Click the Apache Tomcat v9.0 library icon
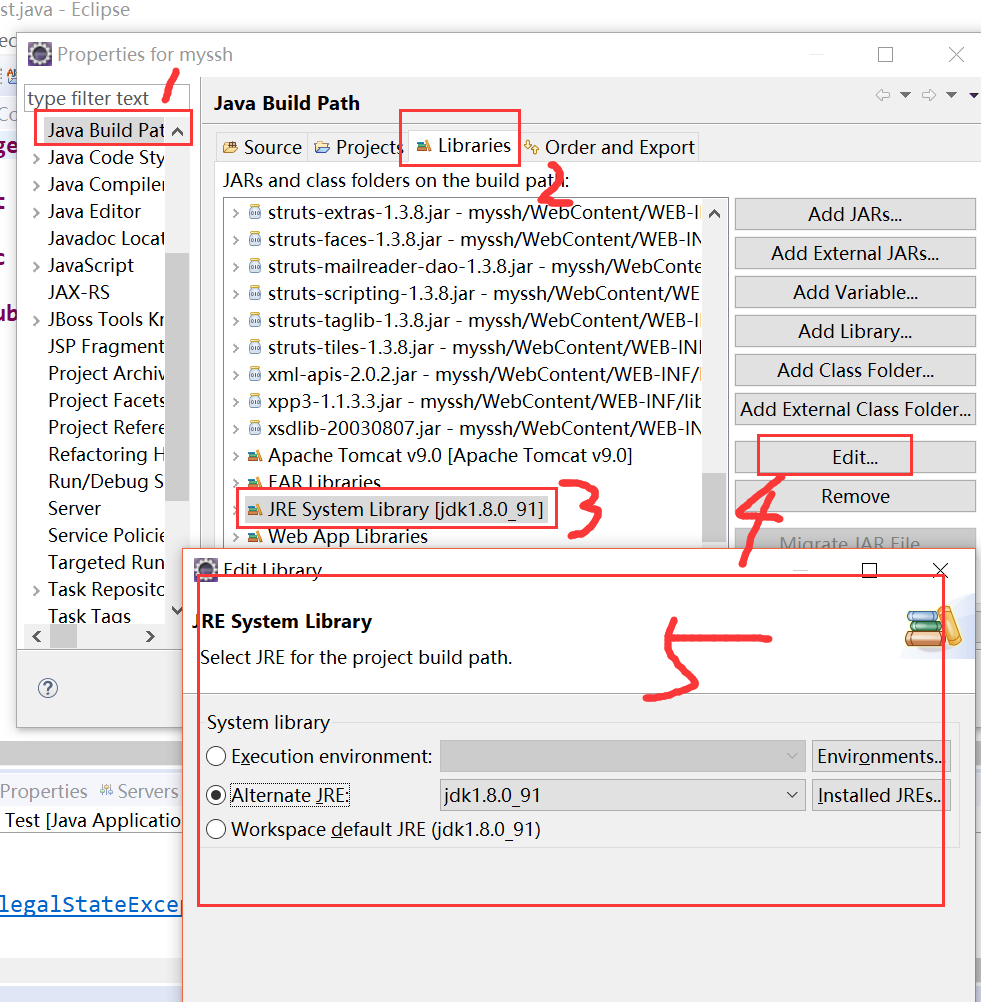This screenshot has height=1002, width=981. click(255, 456)
